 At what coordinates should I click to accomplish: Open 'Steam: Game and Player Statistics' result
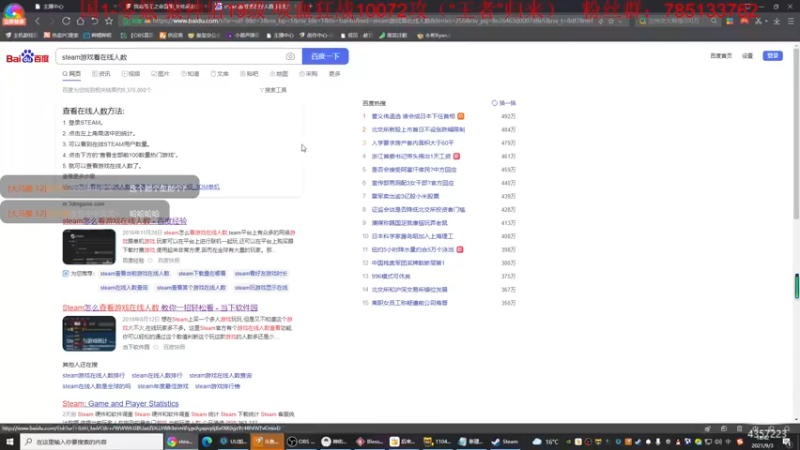click(x=120, y=404)
